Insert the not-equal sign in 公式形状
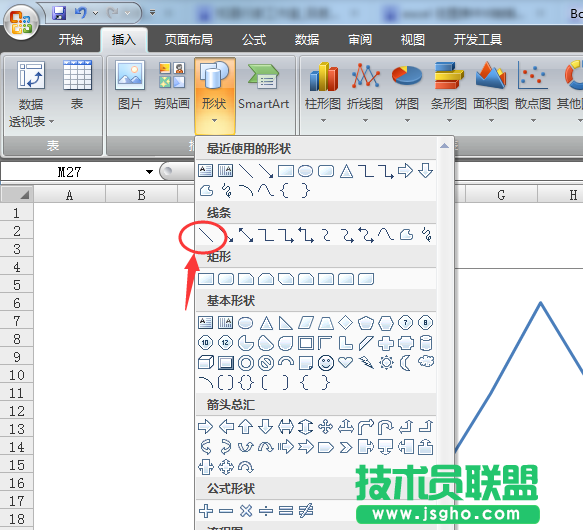 click(x=306, y=511)
